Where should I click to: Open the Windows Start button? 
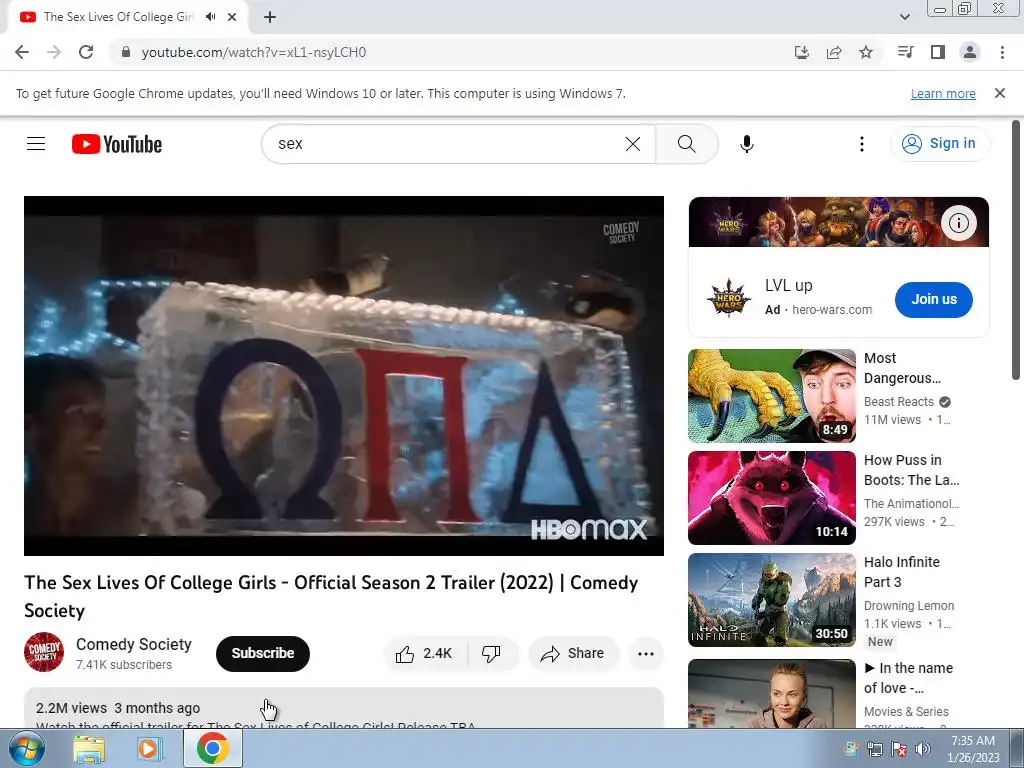click(27, 748)
